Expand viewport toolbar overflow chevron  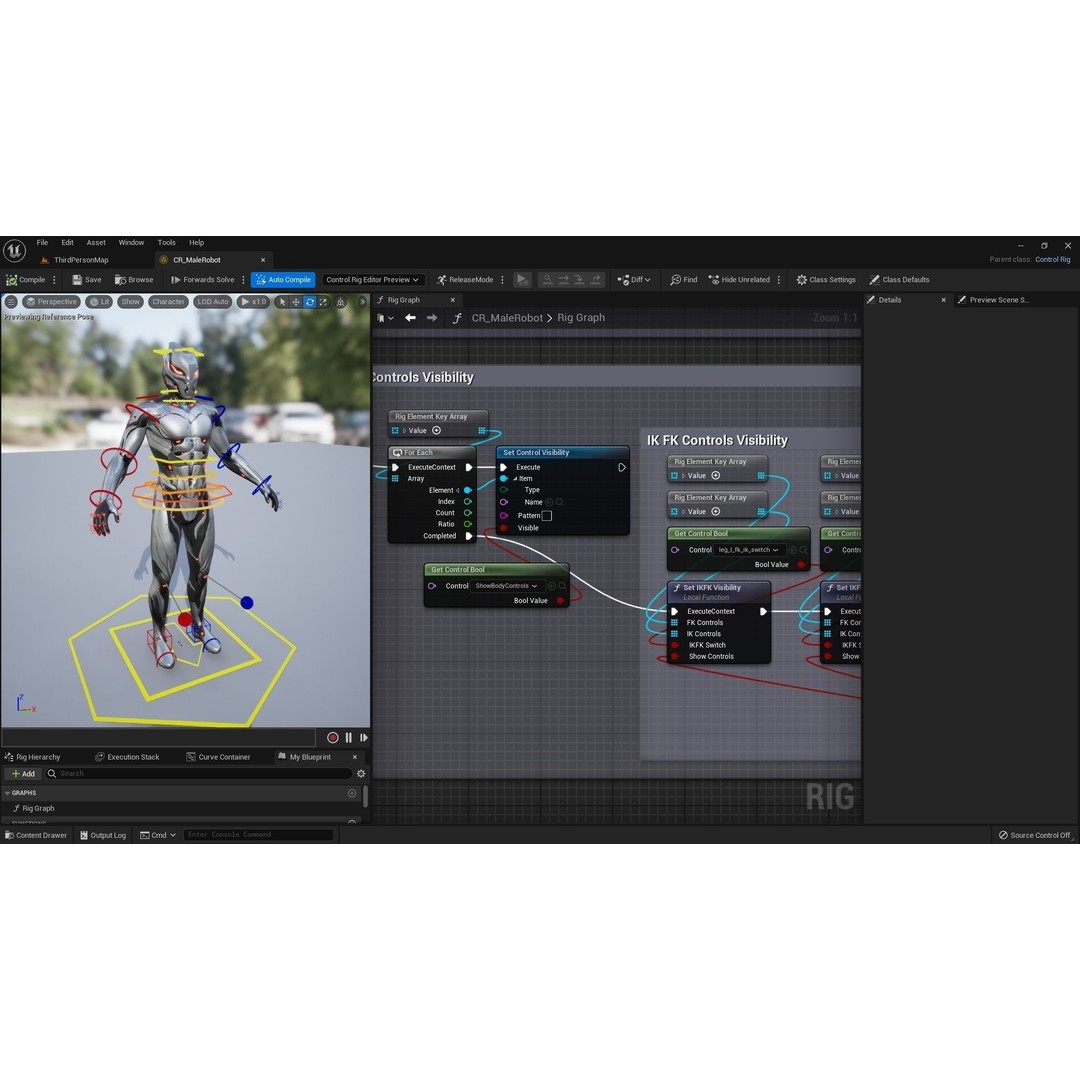[x=363, y=302]
